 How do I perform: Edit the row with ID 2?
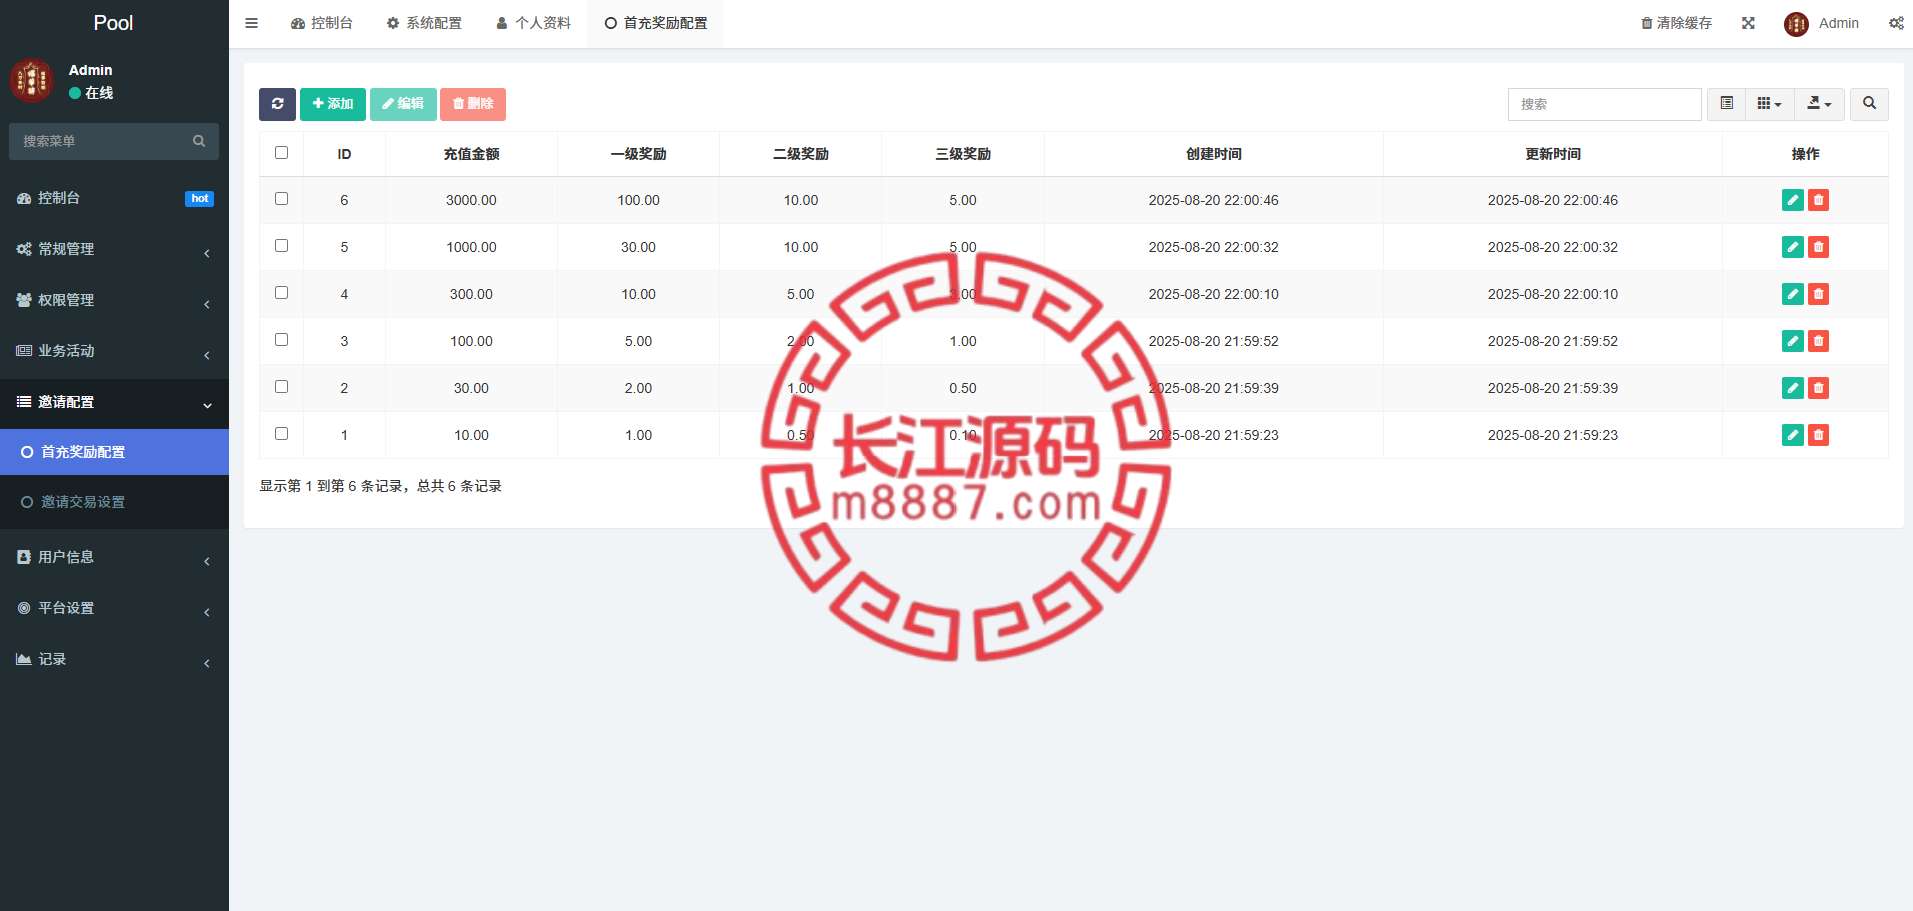click(x=1793, y=388)
